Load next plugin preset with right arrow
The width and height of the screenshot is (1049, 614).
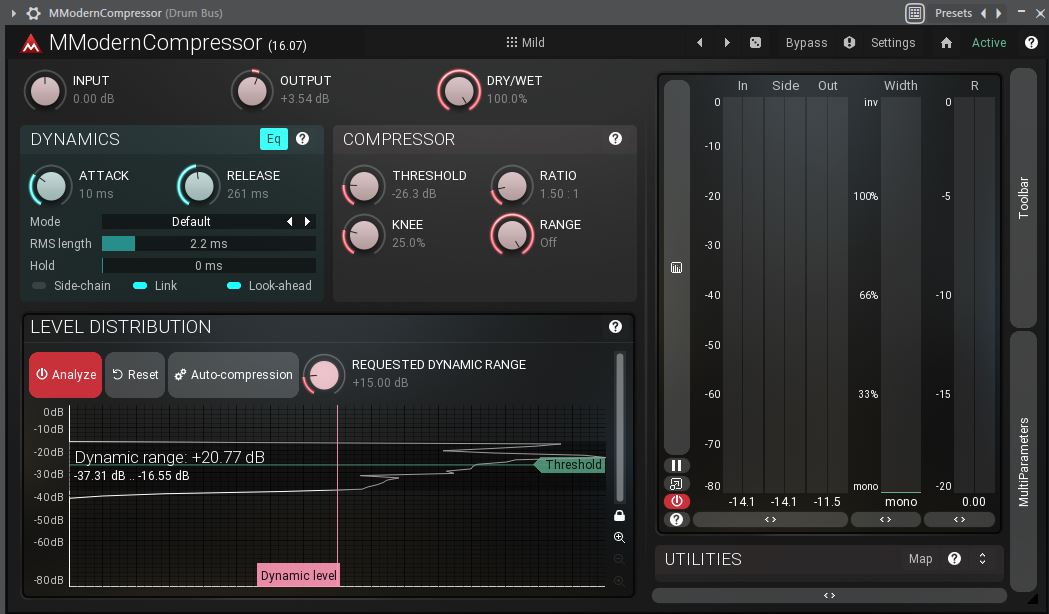tap(727, 42)
